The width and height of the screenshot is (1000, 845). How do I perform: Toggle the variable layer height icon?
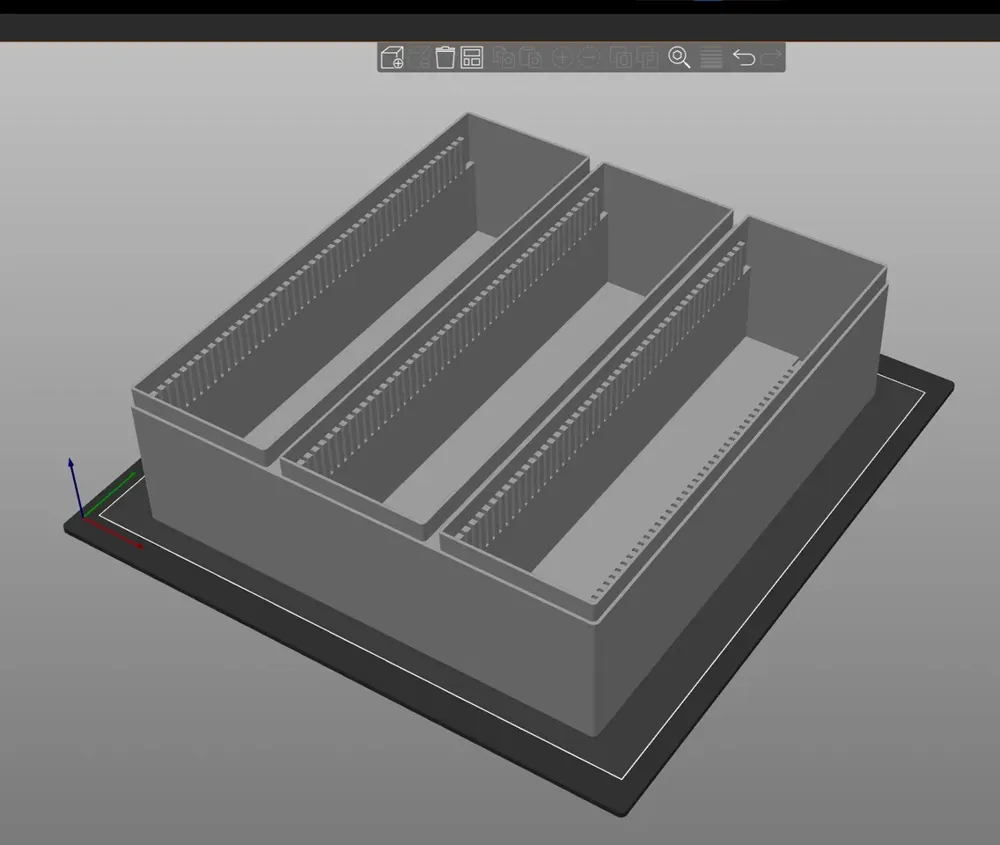[711, 57]
